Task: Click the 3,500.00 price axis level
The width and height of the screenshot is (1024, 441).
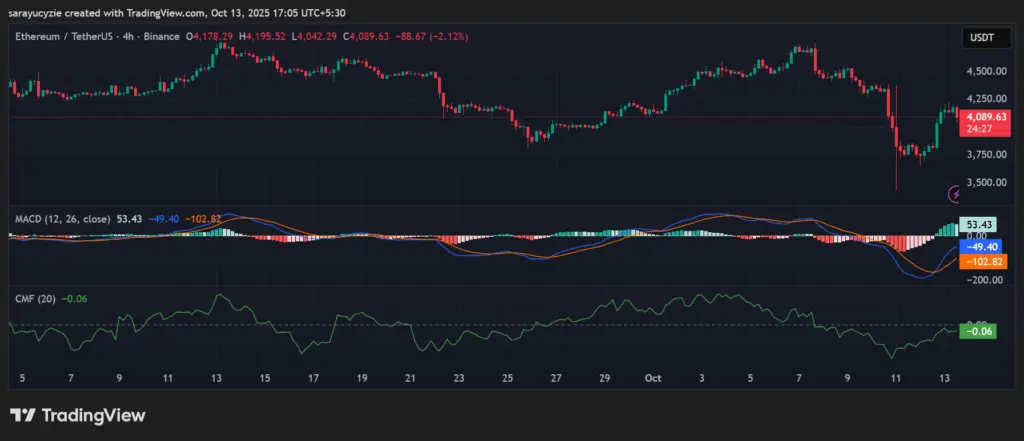Action: click(985, 183)
